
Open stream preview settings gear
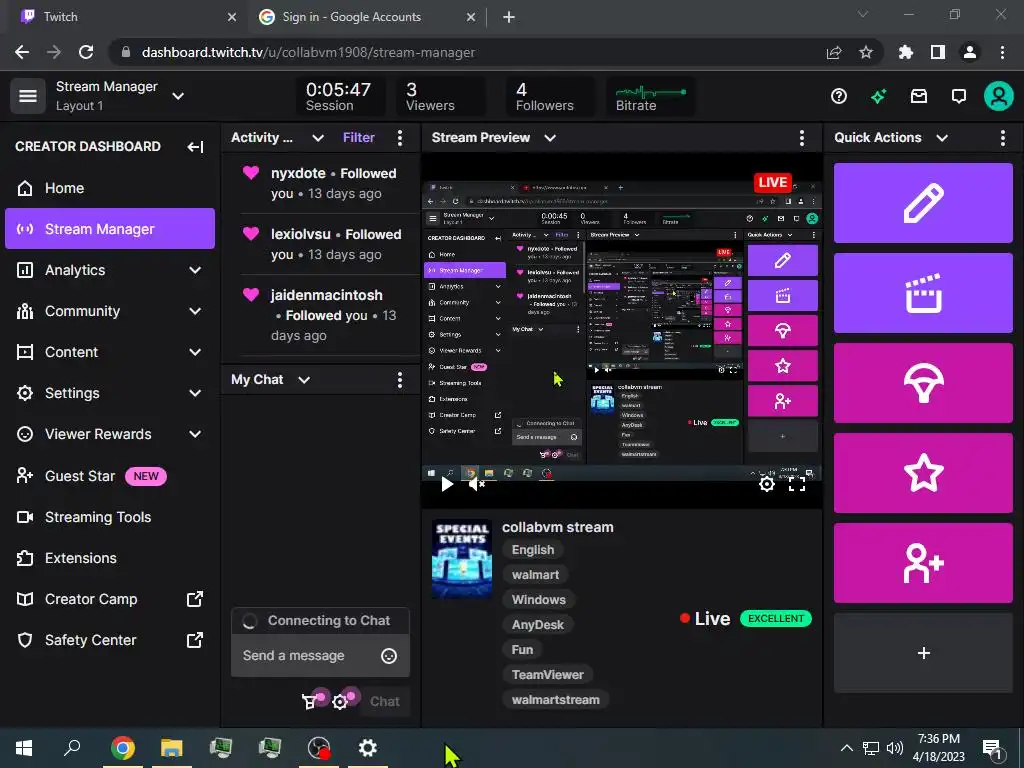coord(767,484)
